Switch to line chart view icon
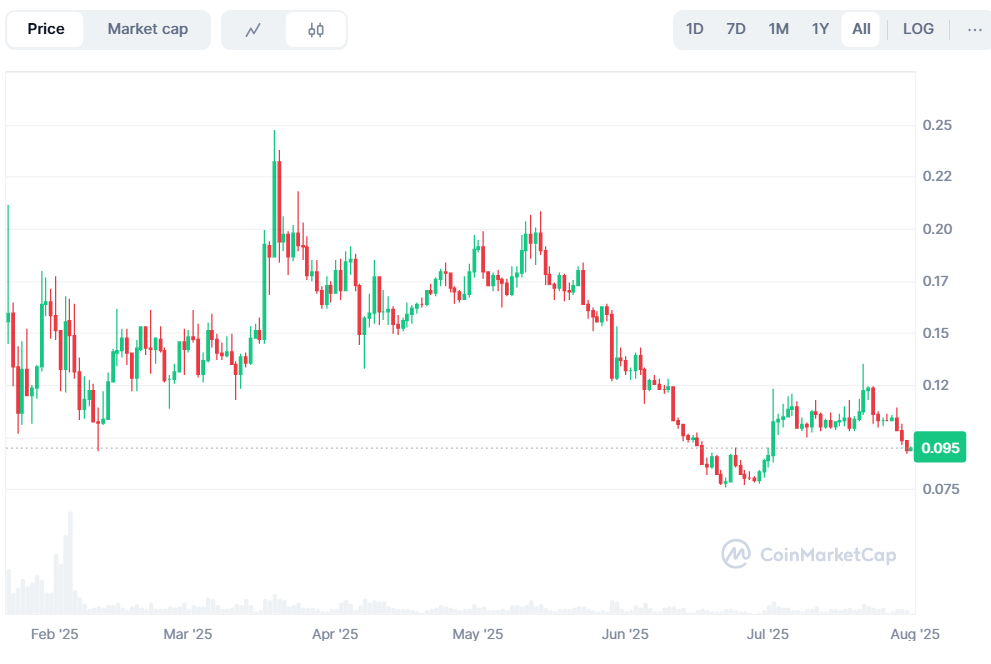 tap(253, 30)
